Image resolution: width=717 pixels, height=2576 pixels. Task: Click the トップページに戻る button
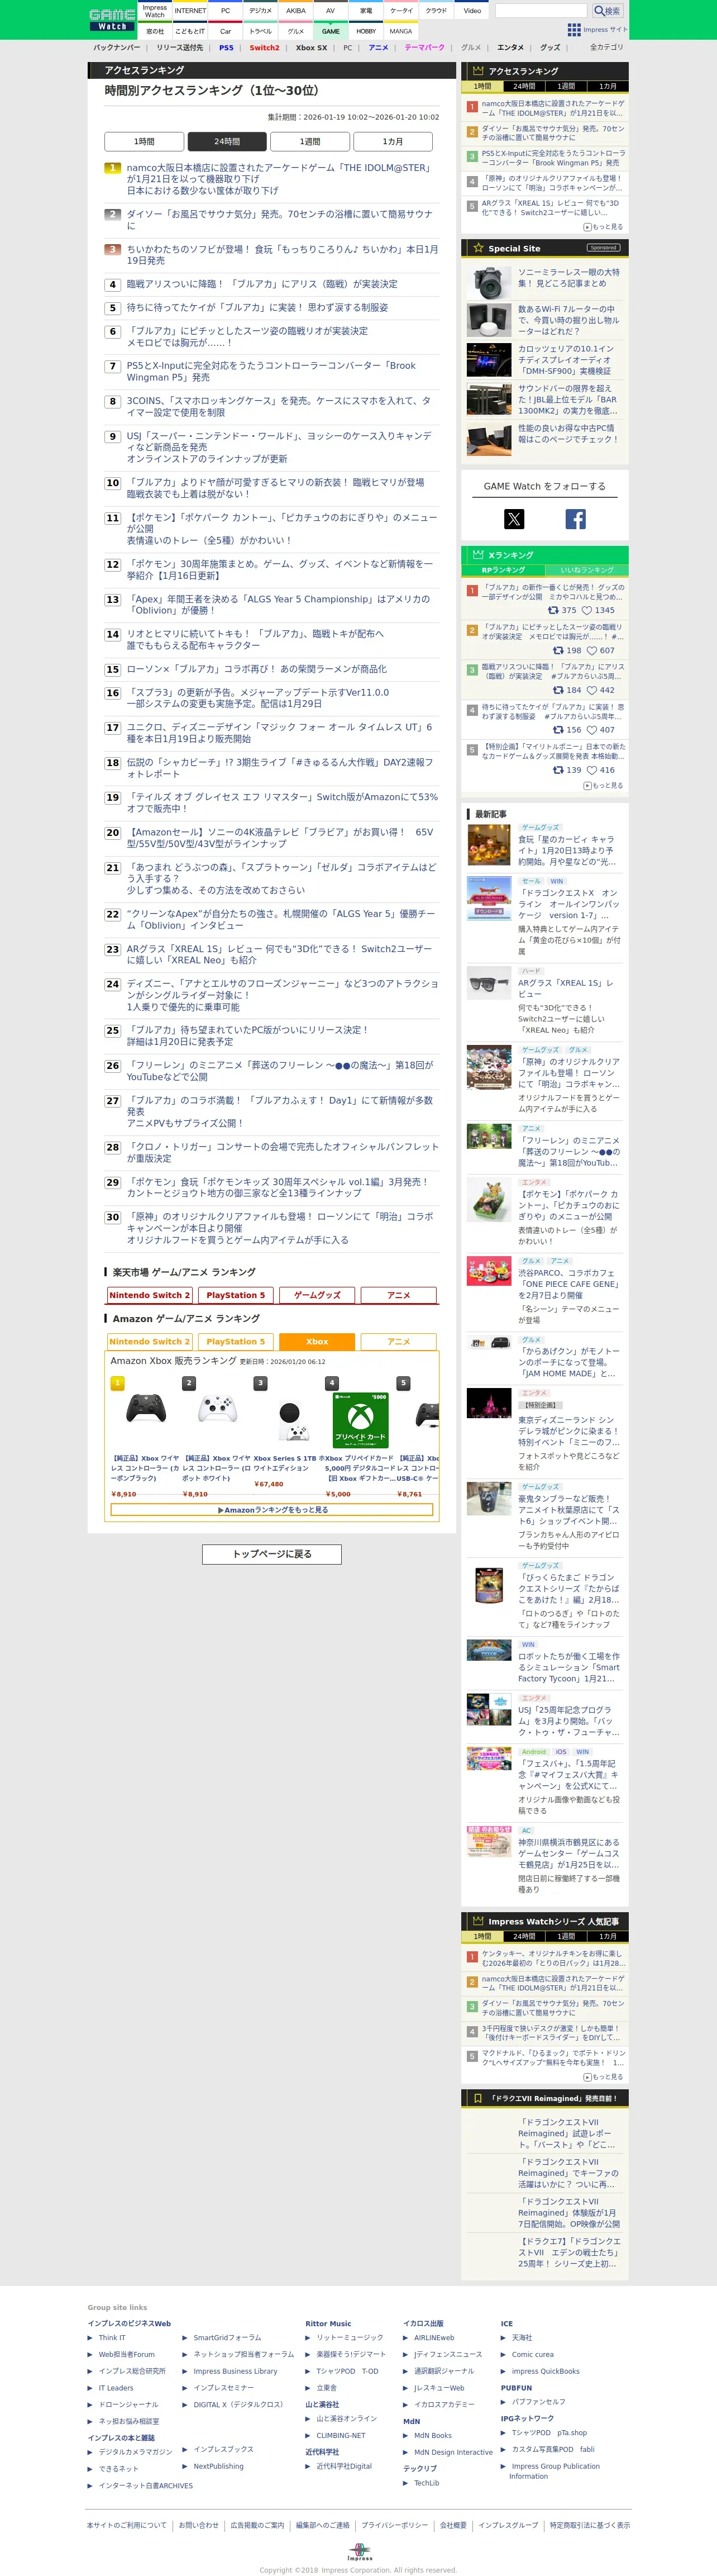click(272, 1553)
